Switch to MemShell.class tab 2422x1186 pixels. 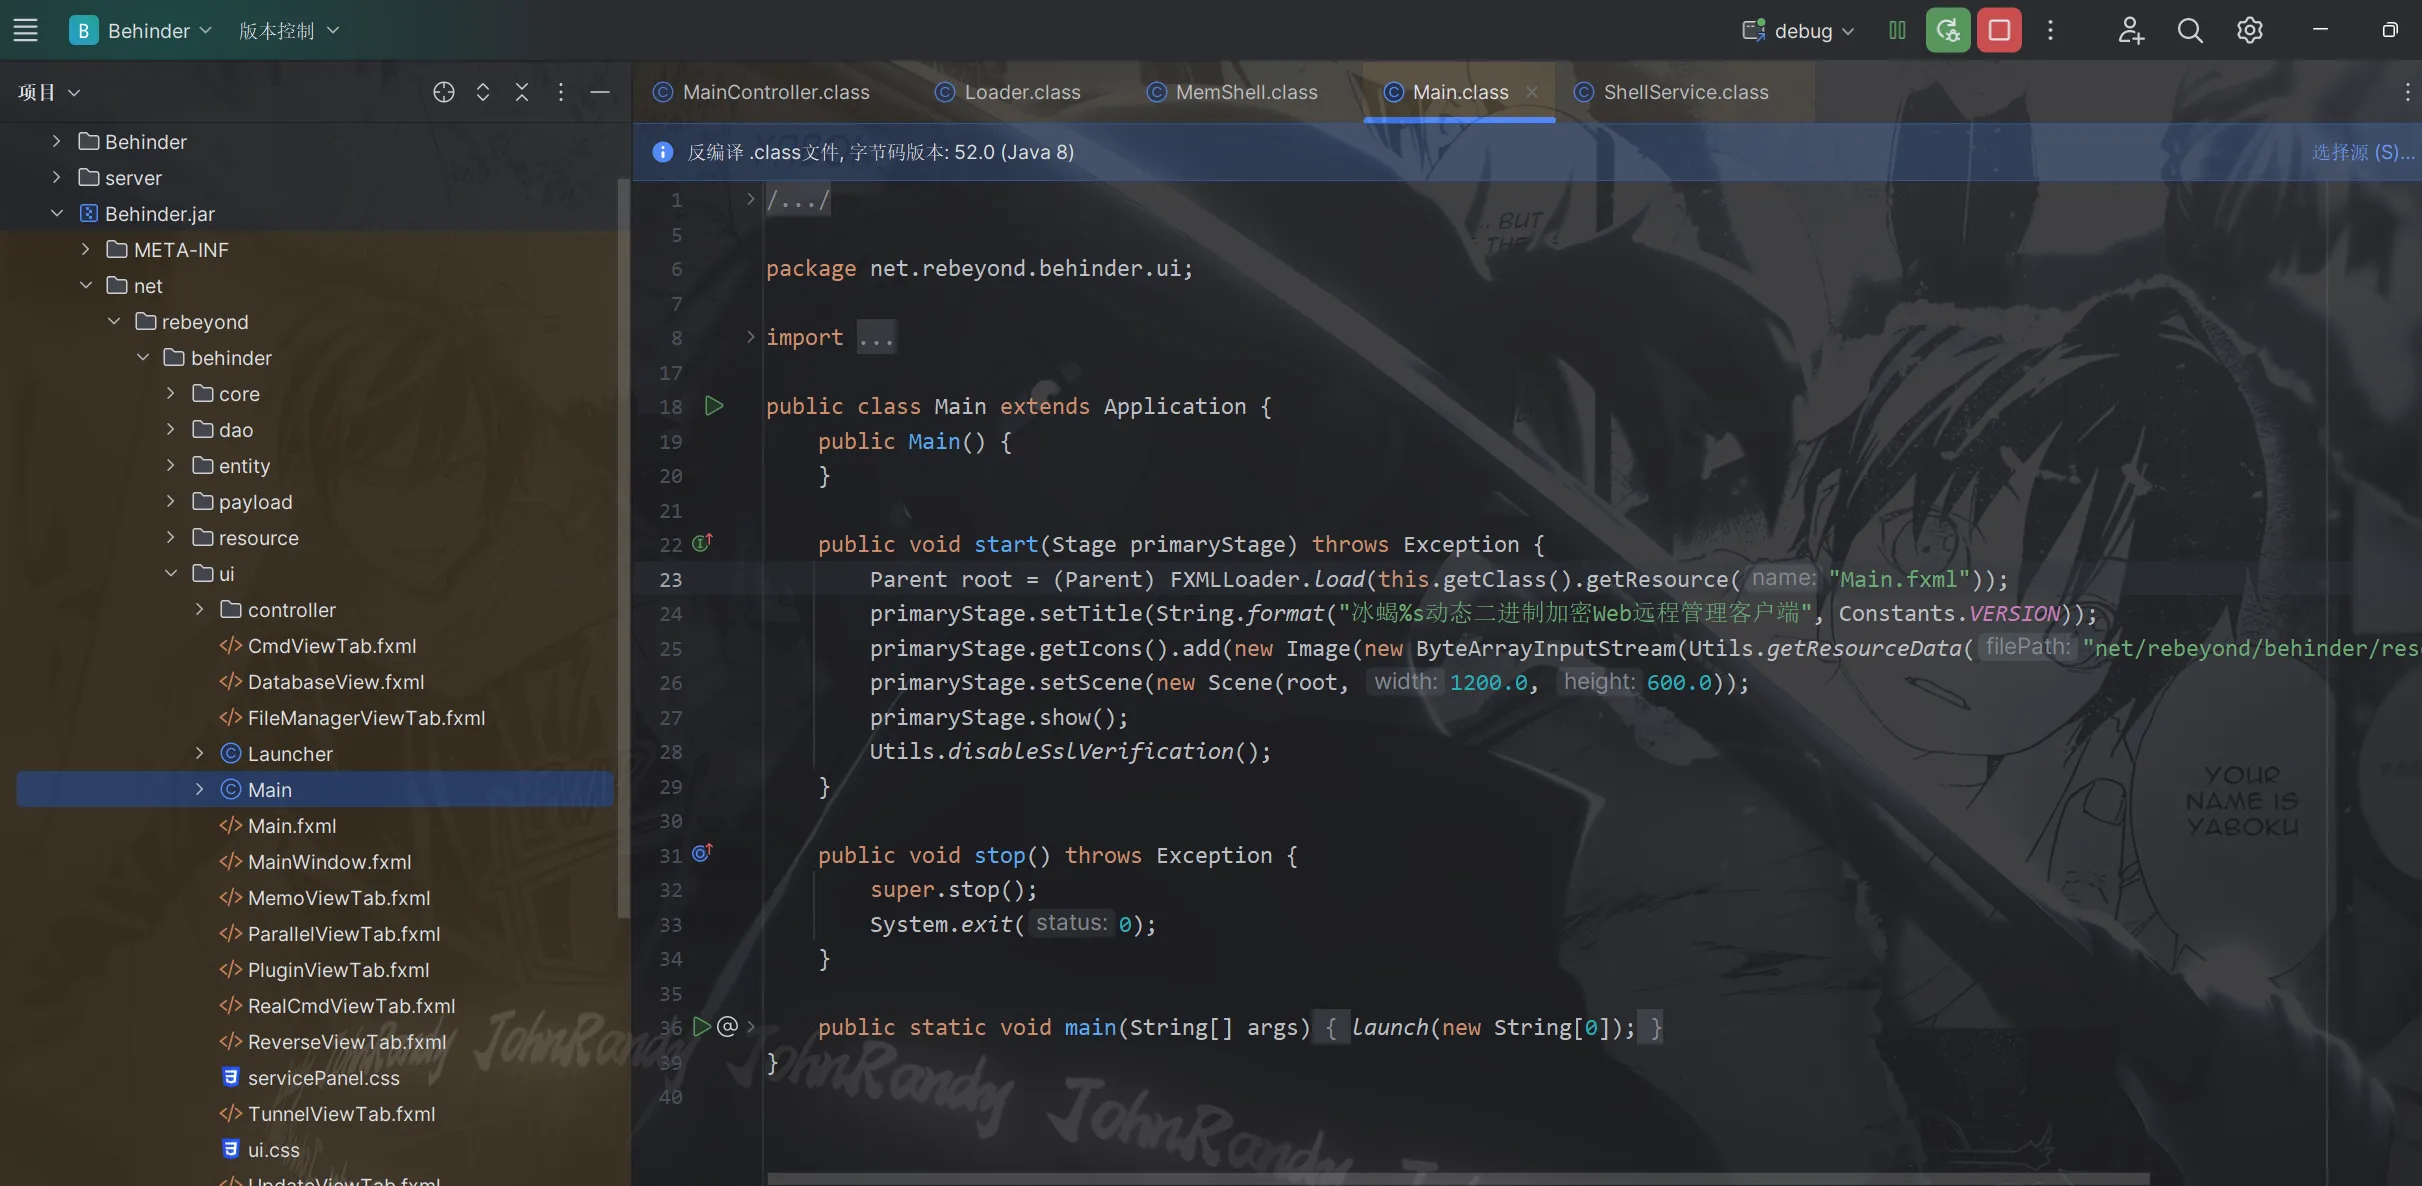[x=1246, y=92]
